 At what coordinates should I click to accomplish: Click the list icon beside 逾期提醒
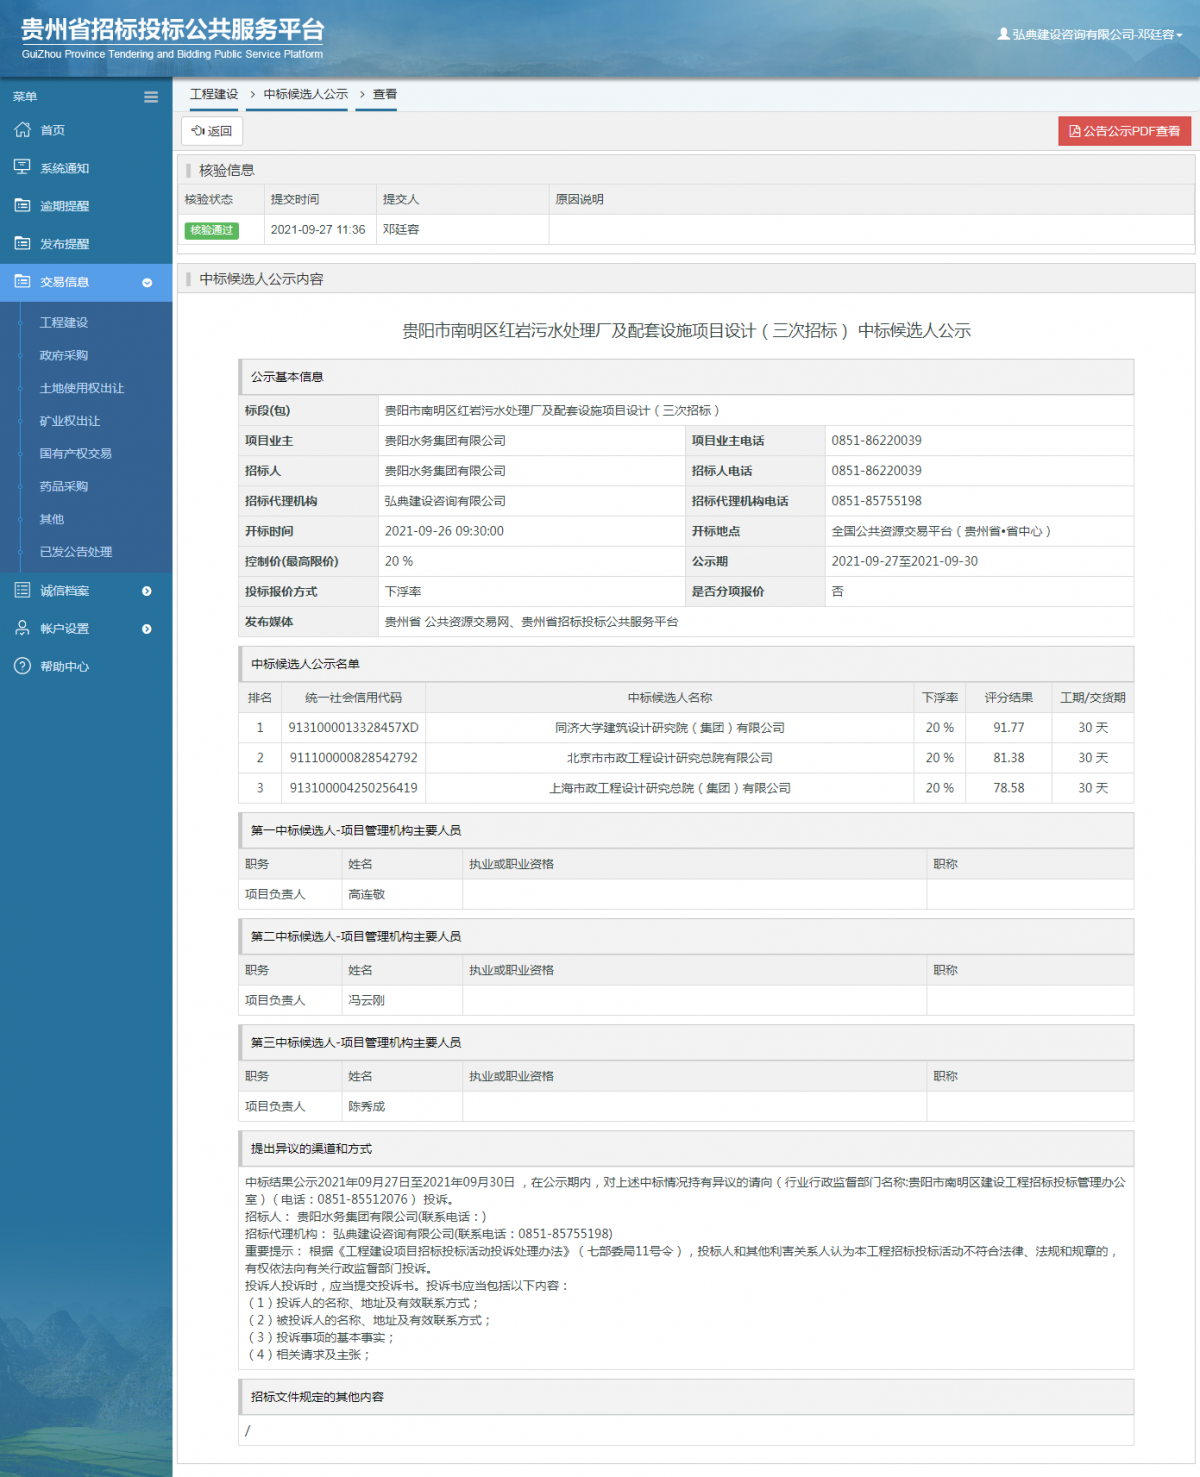tap(22, 205)
